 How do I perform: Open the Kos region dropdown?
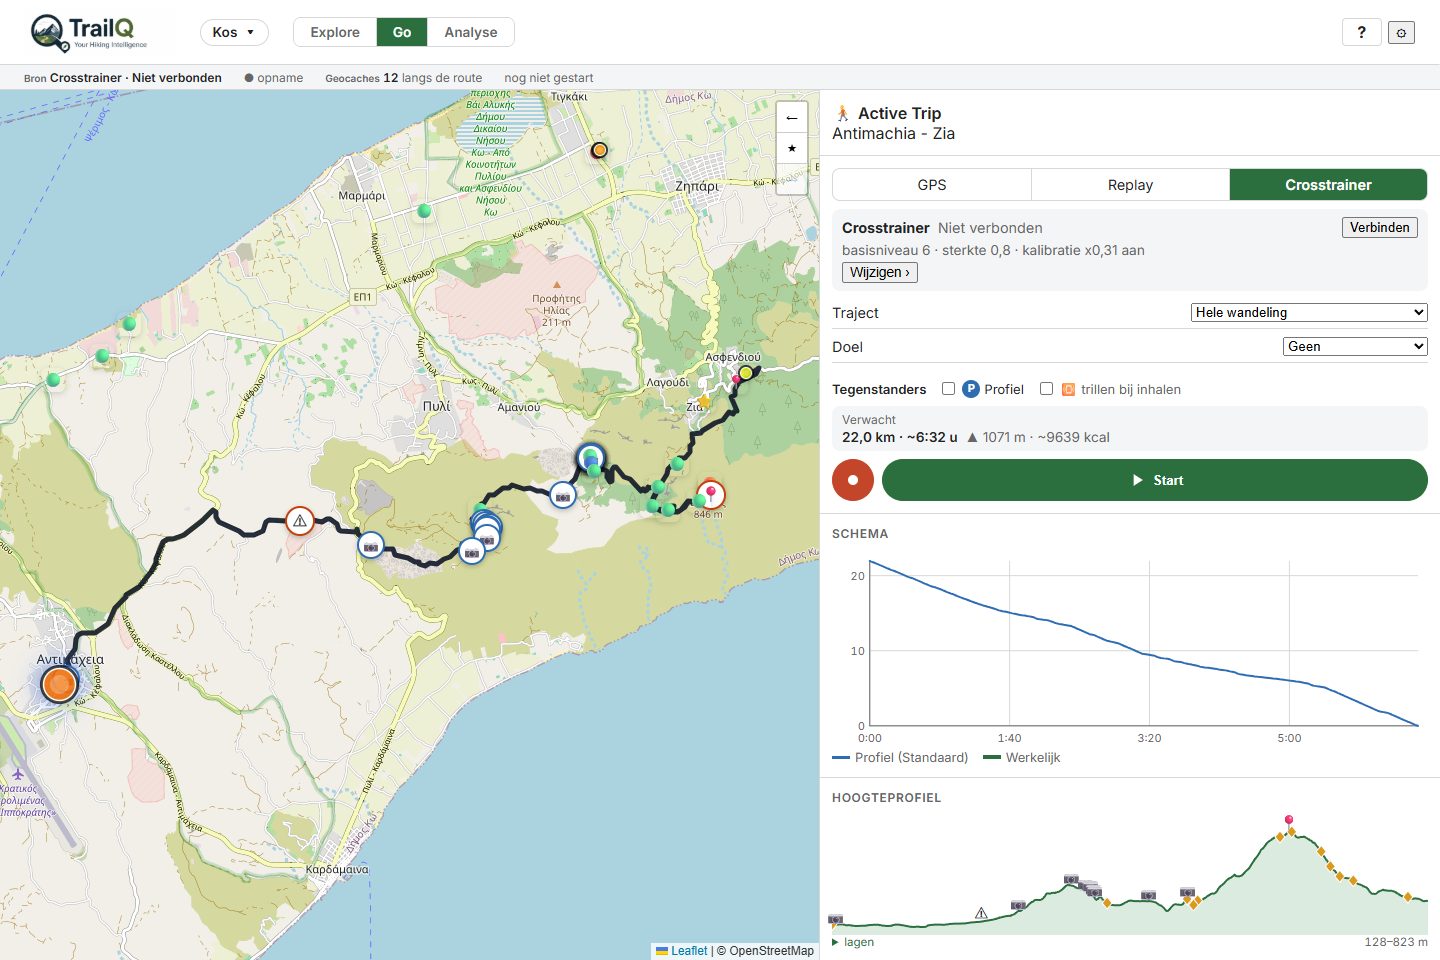tap(234, 32)
